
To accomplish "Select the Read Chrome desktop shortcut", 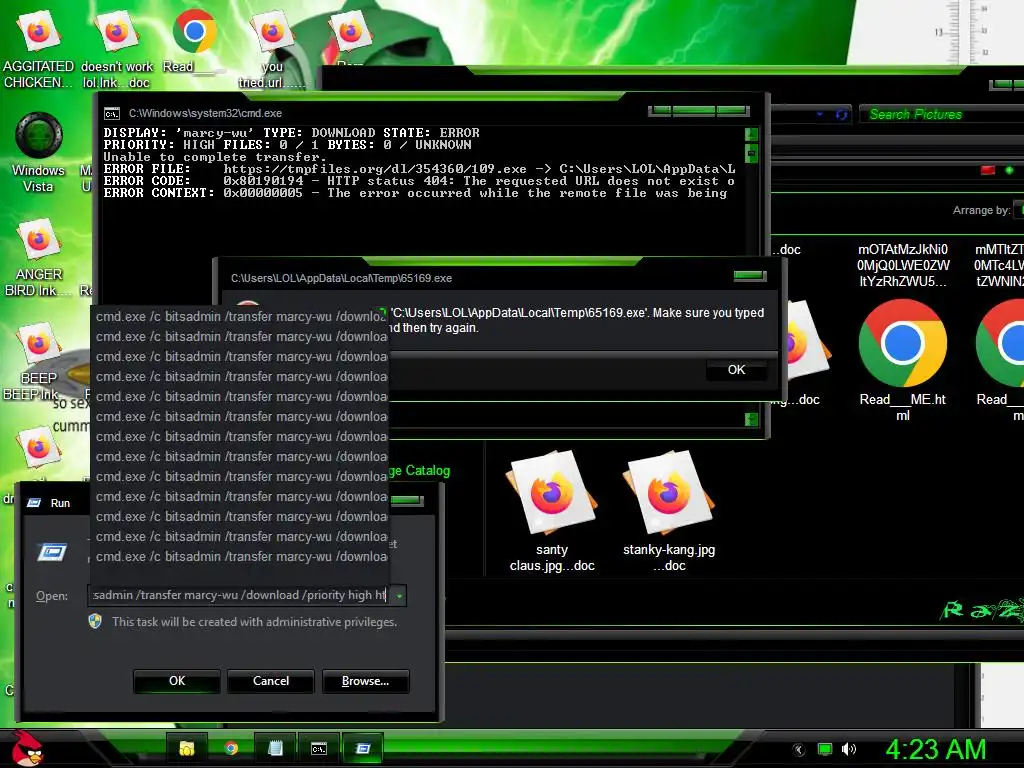I will [x=194, y=40].
